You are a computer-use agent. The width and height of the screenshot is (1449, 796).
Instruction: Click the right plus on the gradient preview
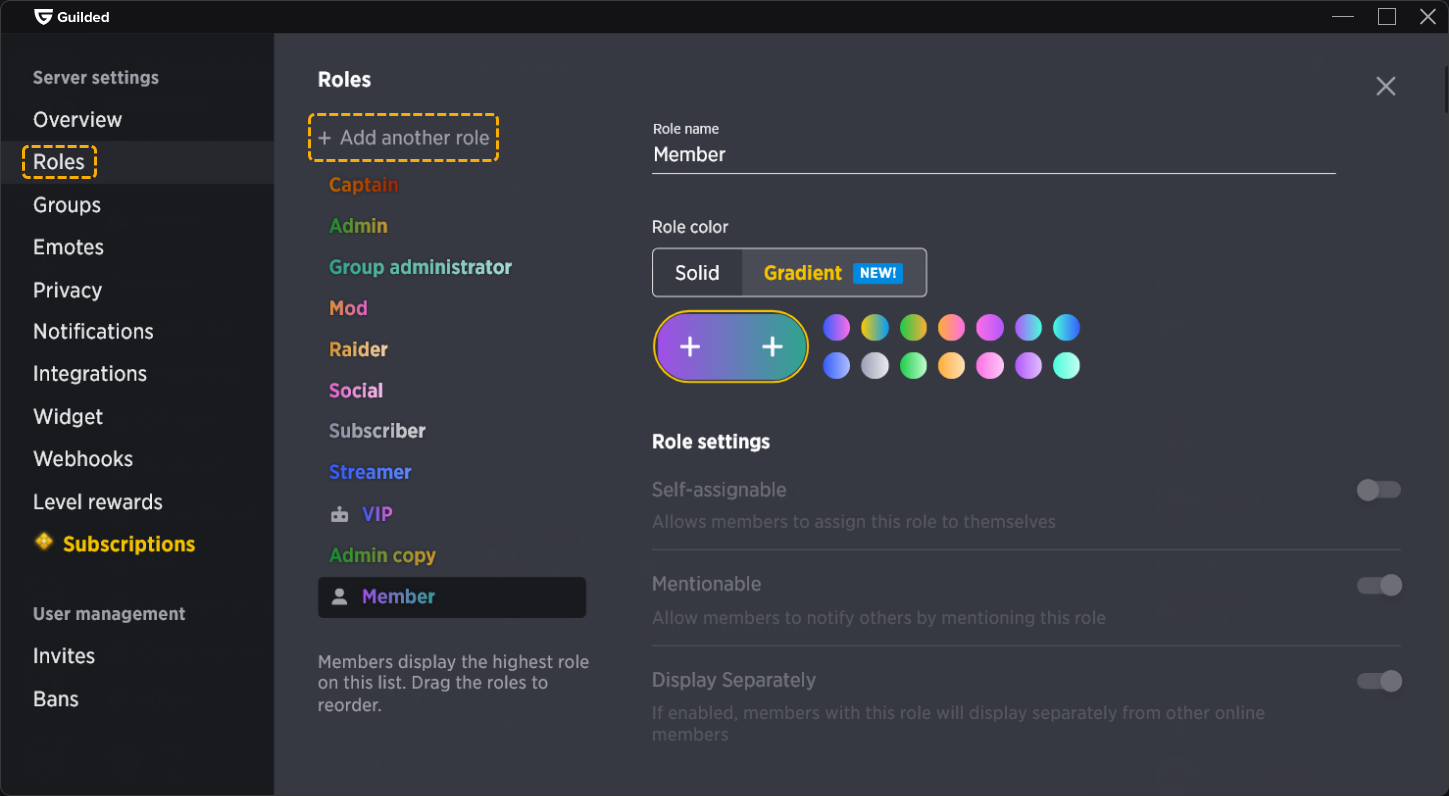[772, 346]
